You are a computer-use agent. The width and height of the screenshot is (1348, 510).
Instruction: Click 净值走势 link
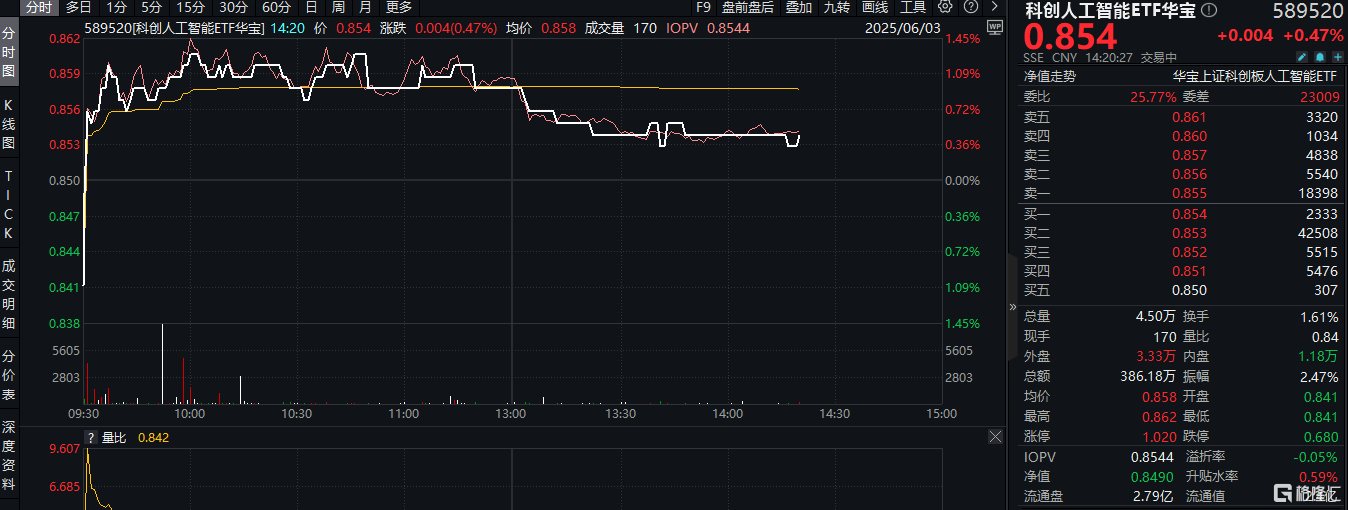pos(1049,76)
